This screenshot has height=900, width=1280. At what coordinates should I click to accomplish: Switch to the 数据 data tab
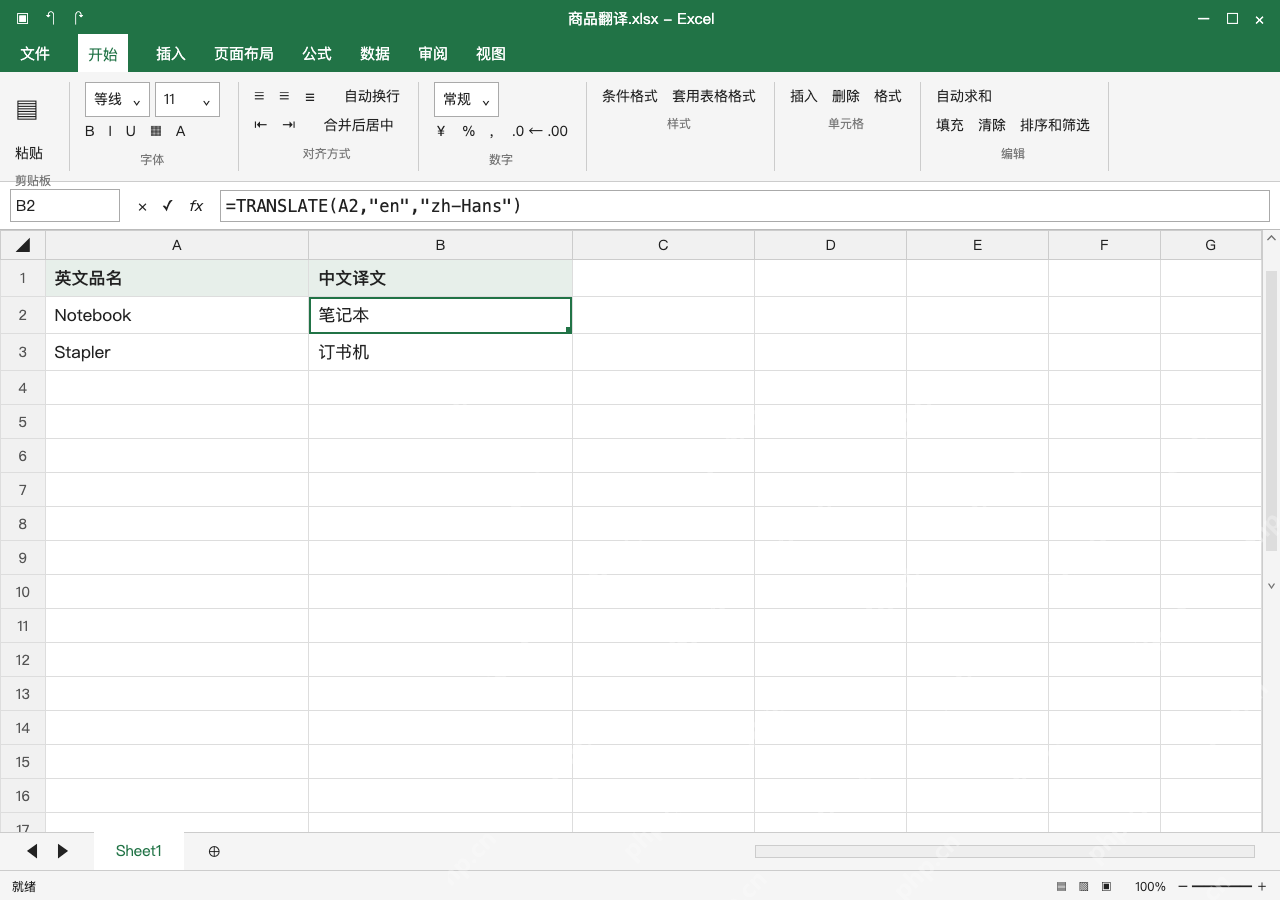(375, 54)
